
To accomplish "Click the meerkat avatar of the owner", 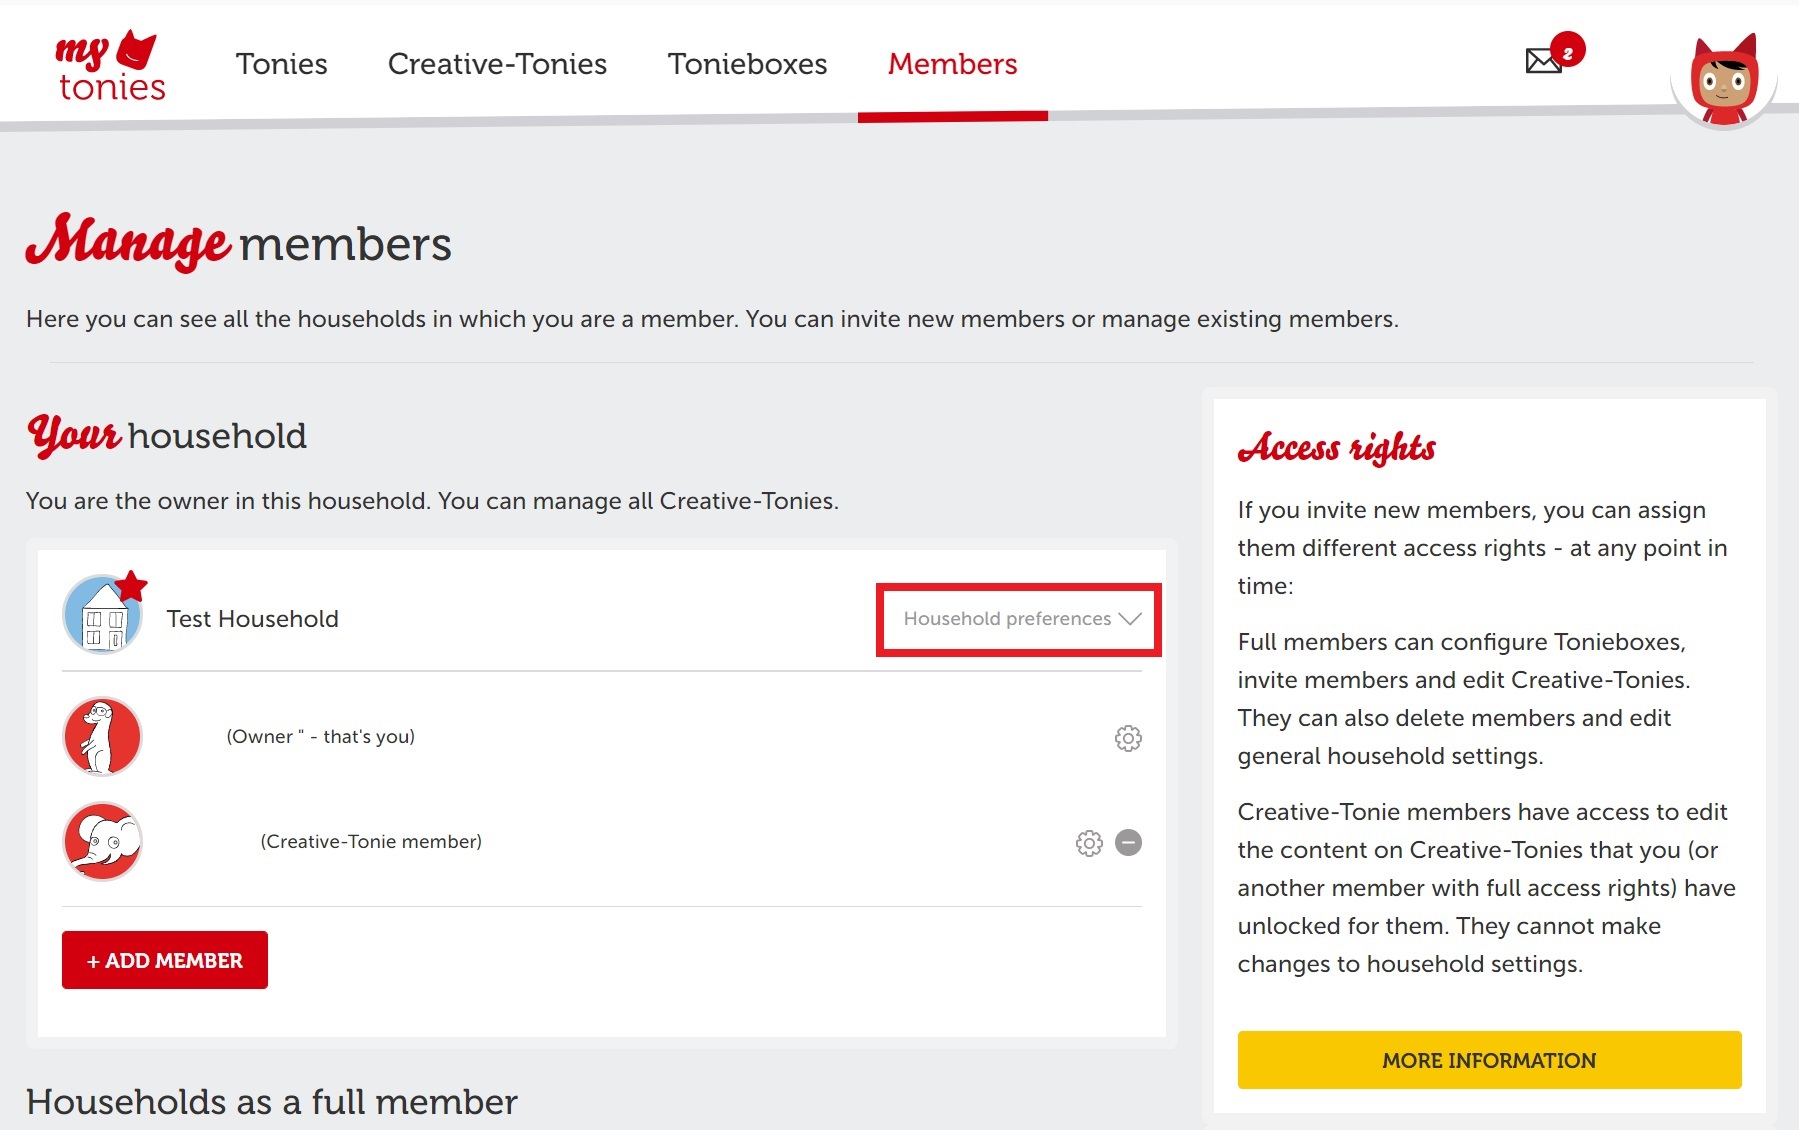I will pos(102,737).
